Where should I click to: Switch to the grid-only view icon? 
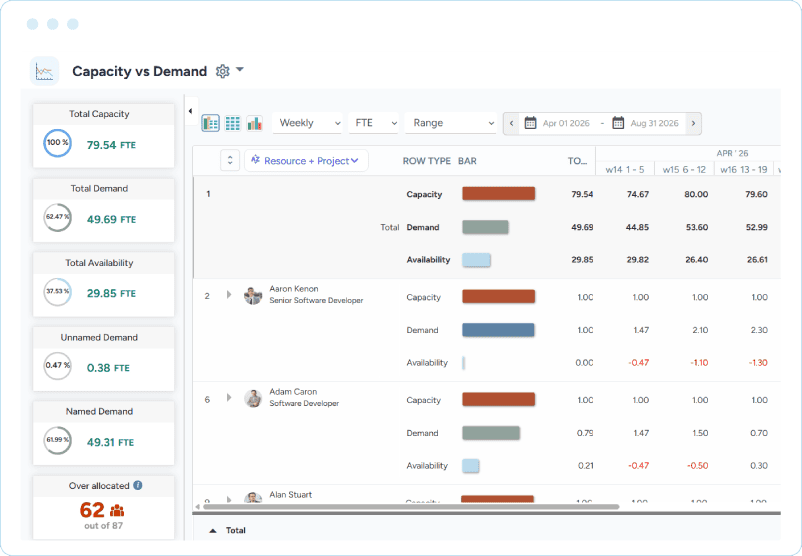click(x=233, y=123)
